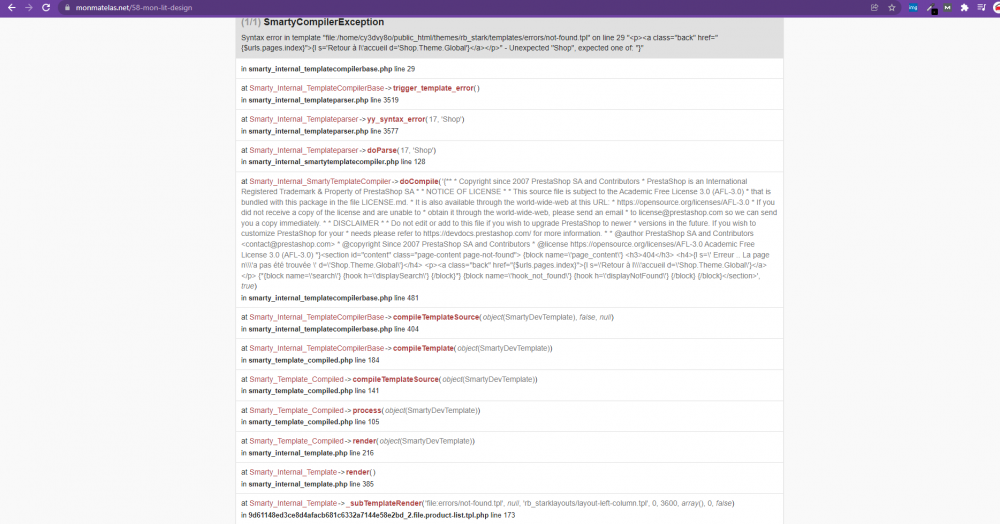Screen dimensions: 1000x524
Task: Click the process method name
Action: point(367,411)
